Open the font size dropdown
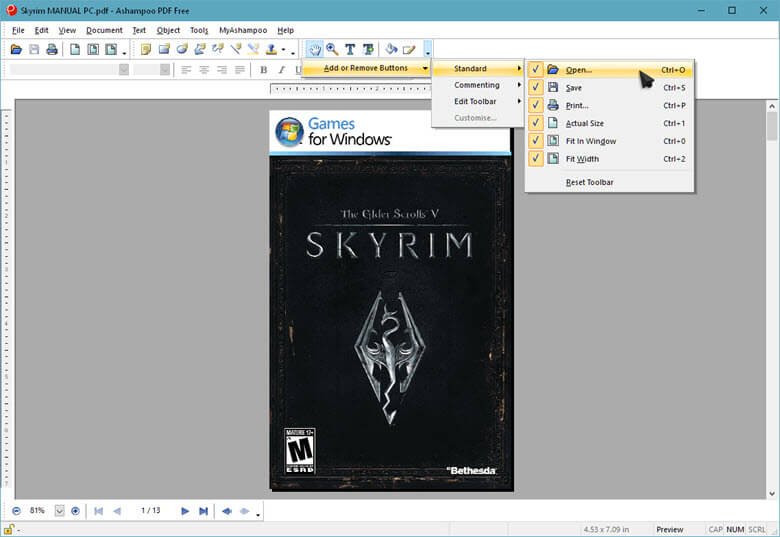780x537 pixels. click(165, 70)
